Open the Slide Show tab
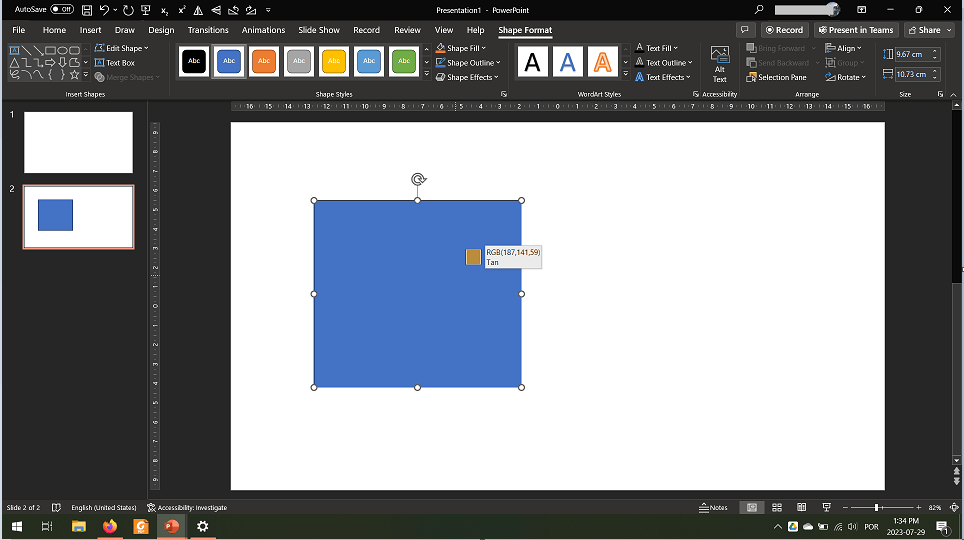The height and width of the screenshot is (540, 964). click(318, 30)
